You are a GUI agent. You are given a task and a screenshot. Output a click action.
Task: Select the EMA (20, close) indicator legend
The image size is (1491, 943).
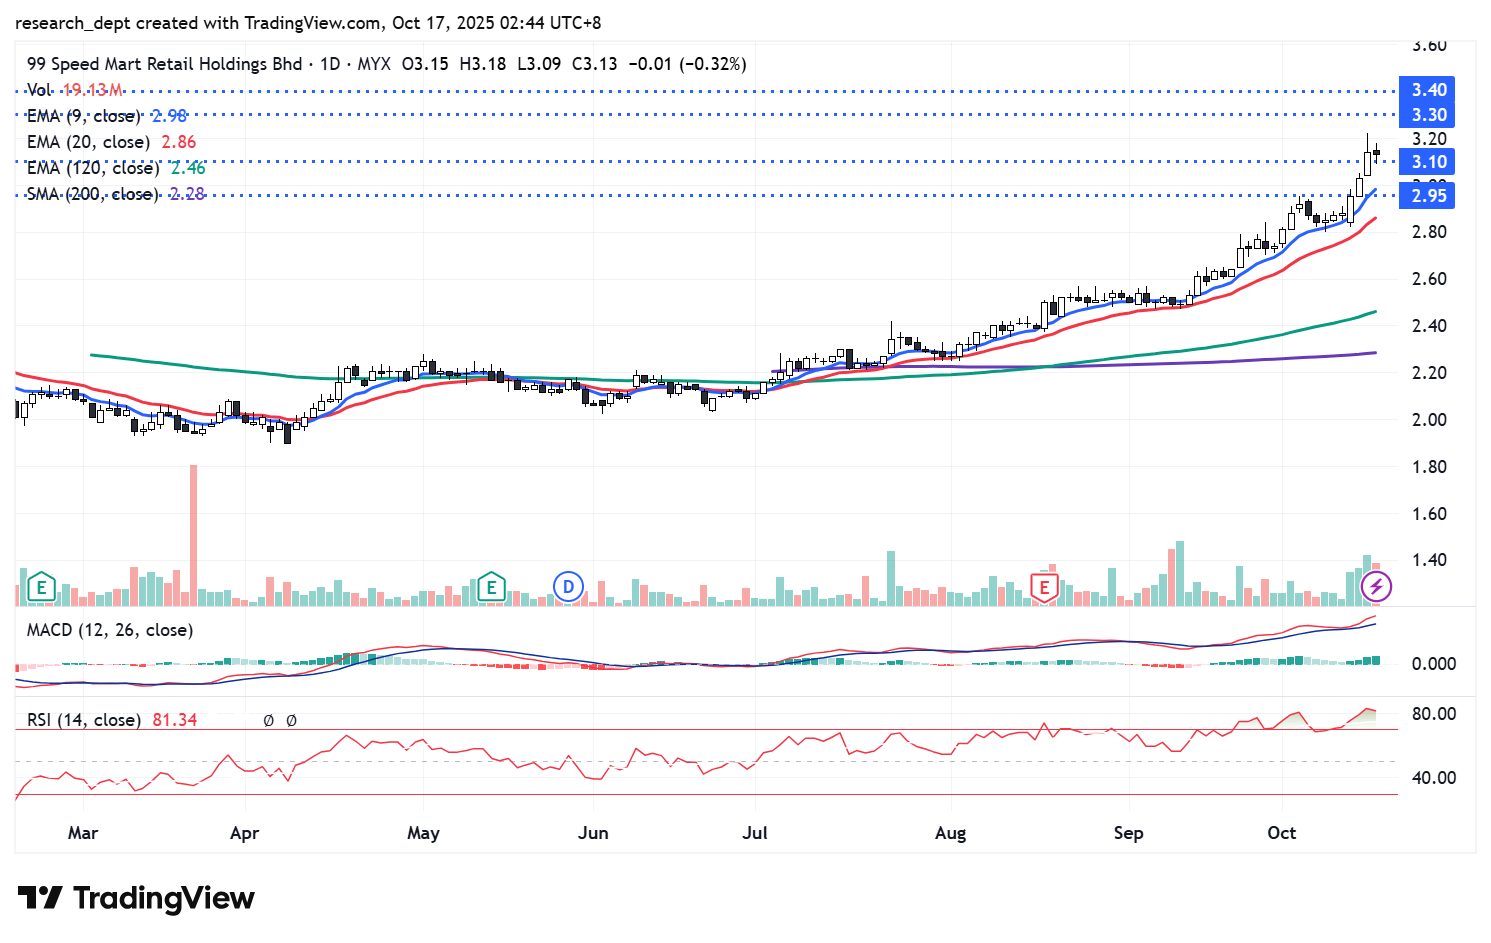pyautogui.click(x=88, y=142)
